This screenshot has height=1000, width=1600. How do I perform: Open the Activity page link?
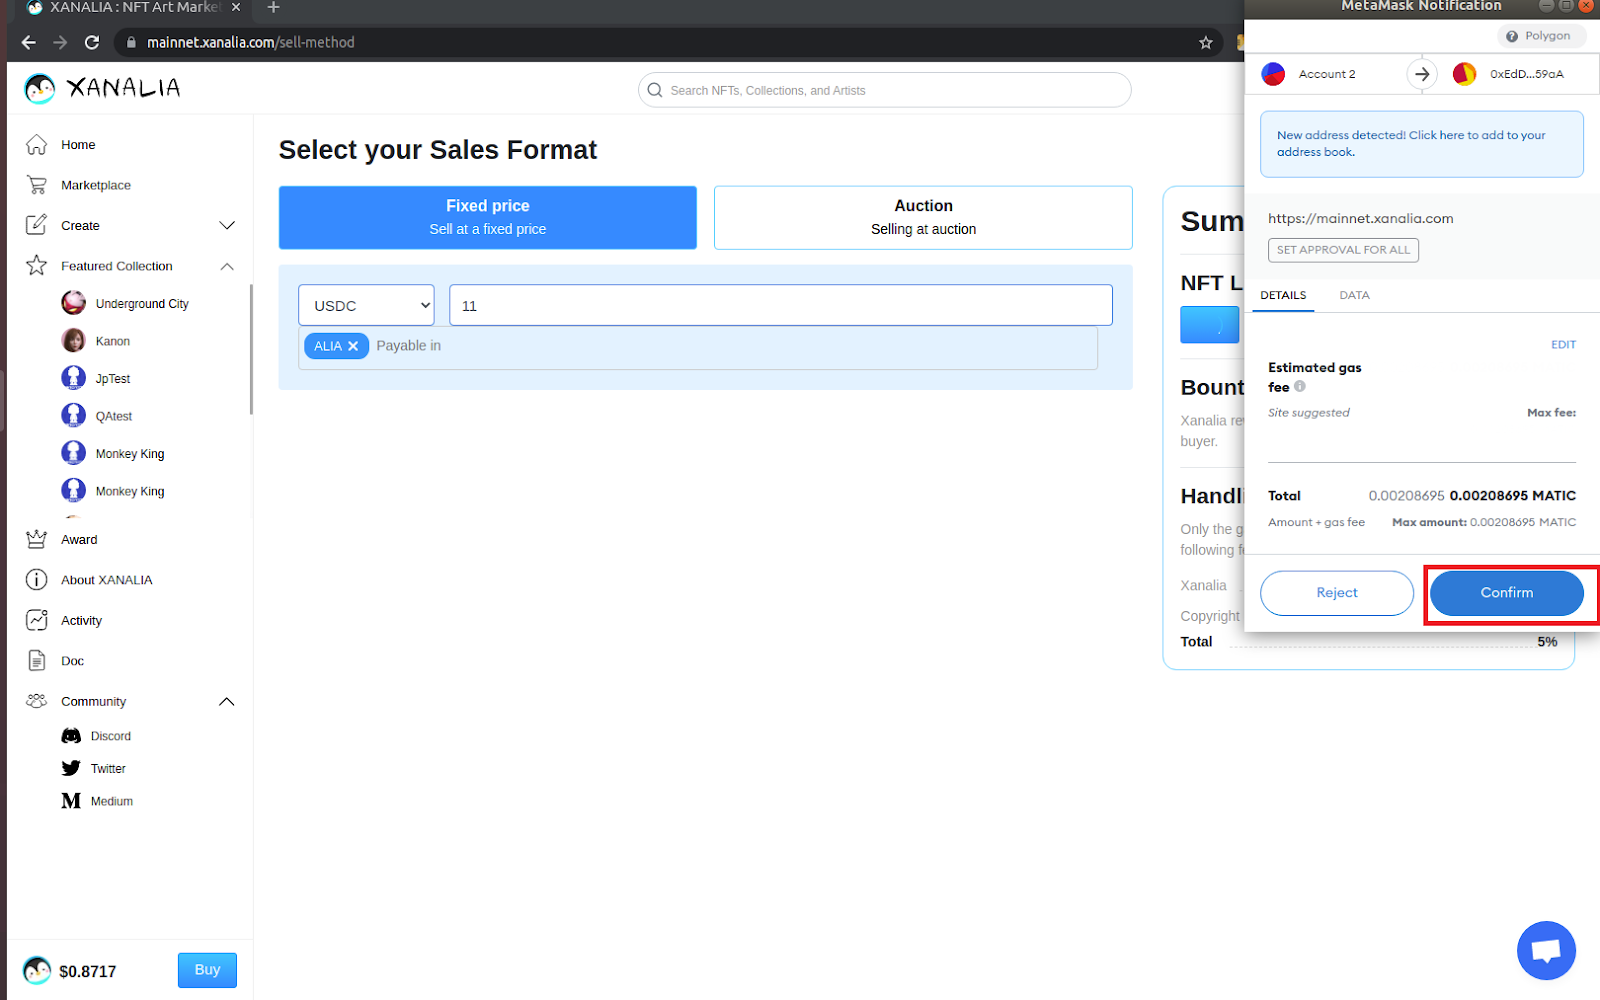pos(81,620)
